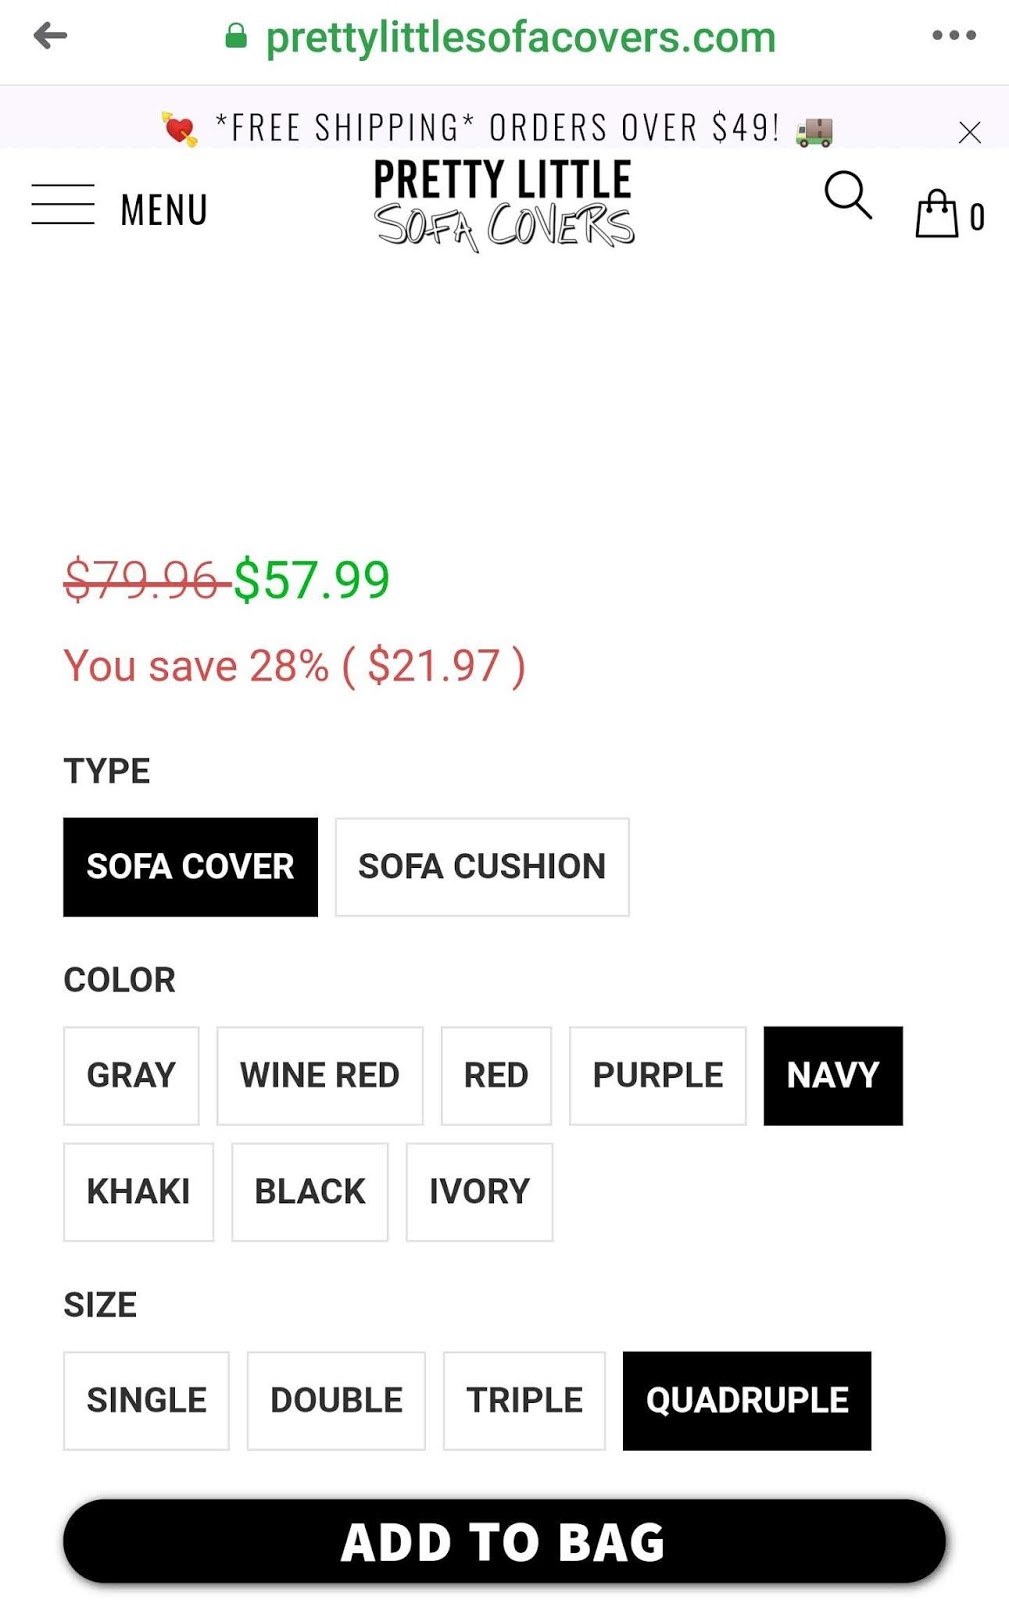The width and height of the screenshot is (1009, 1600).
Task: Select Wine Red color
Action: (319, 1075)
